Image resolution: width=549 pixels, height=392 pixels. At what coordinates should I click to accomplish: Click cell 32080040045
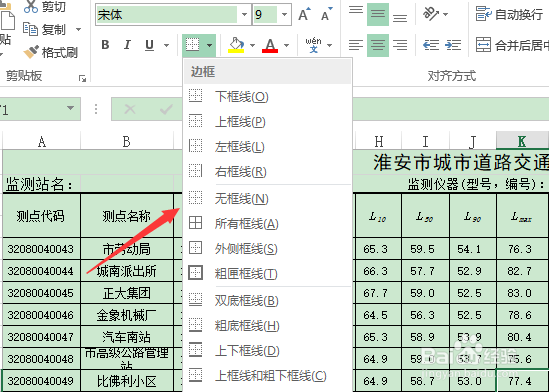click(41, 293)
